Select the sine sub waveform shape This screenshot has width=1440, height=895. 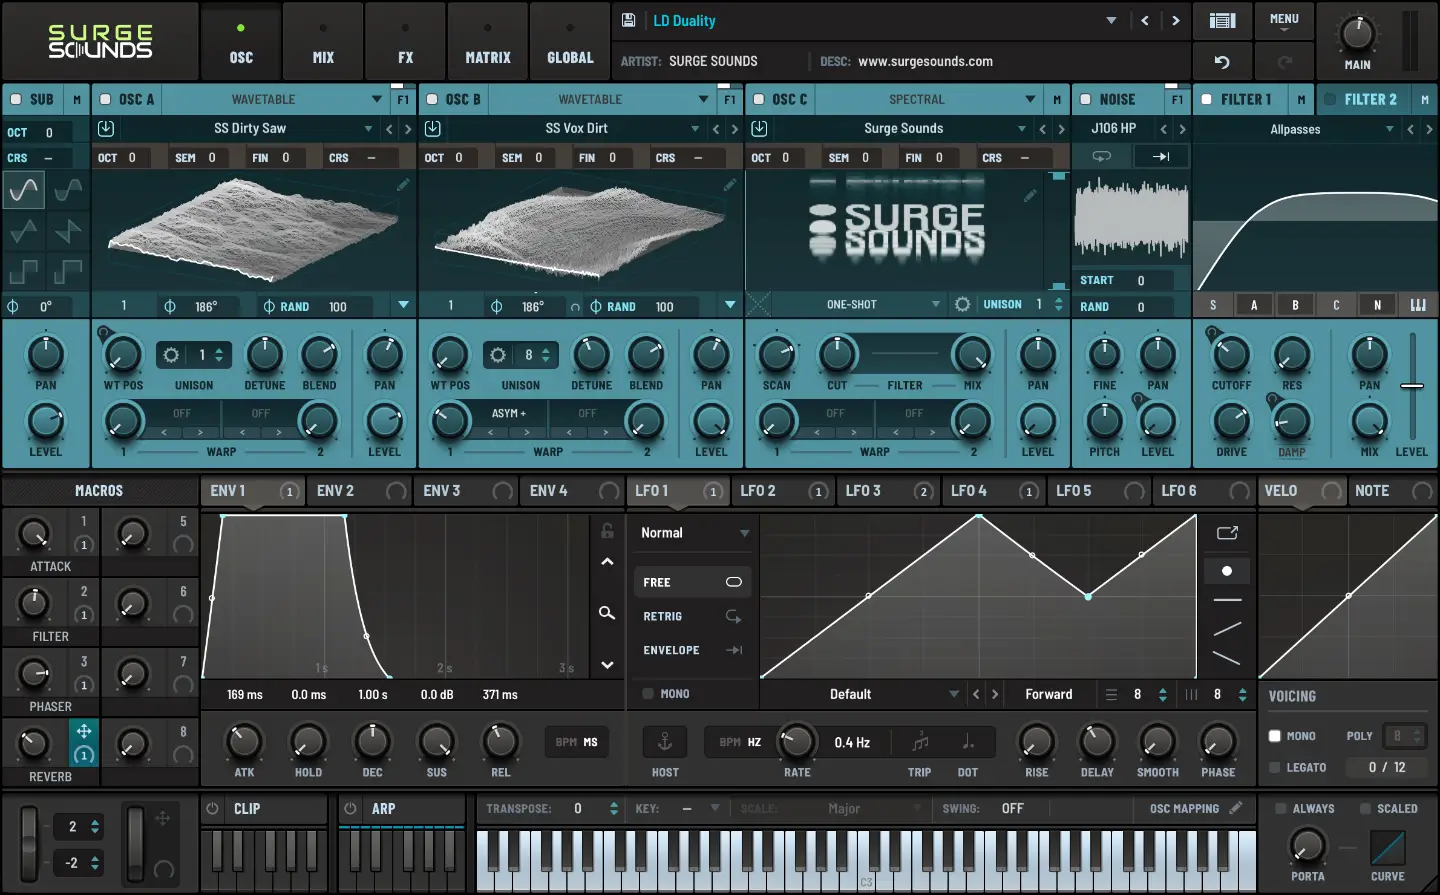click(24, 189)
